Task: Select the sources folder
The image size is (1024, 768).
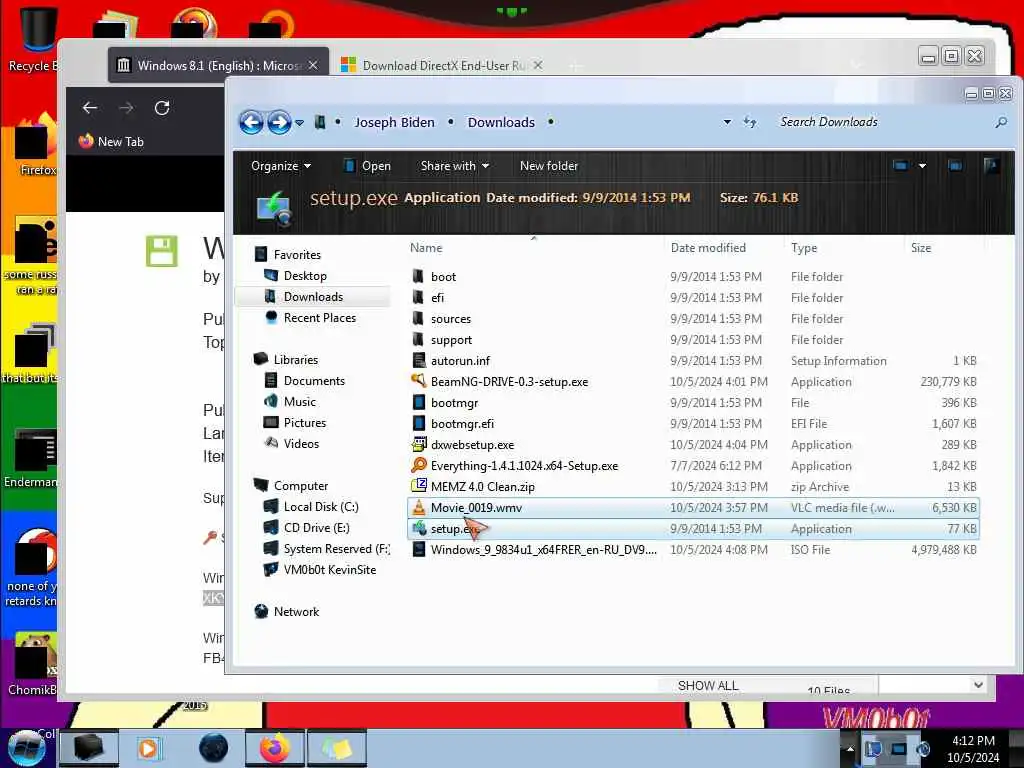Action: click(x=451, y=319)
